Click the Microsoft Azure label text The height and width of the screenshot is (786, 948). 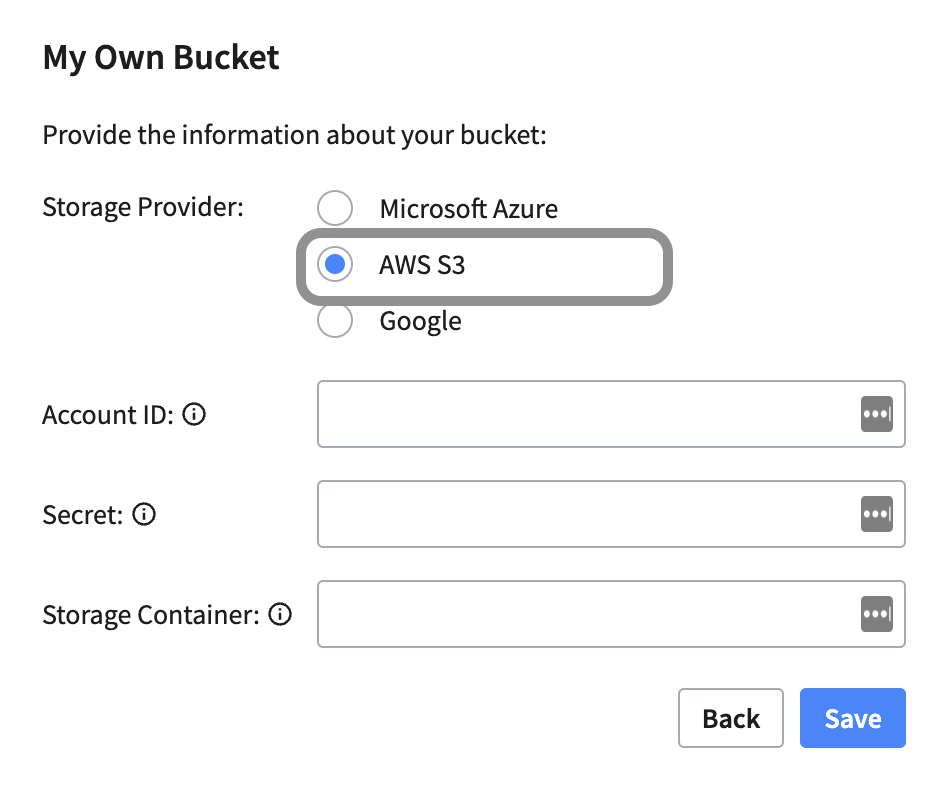tap(468, 208)
